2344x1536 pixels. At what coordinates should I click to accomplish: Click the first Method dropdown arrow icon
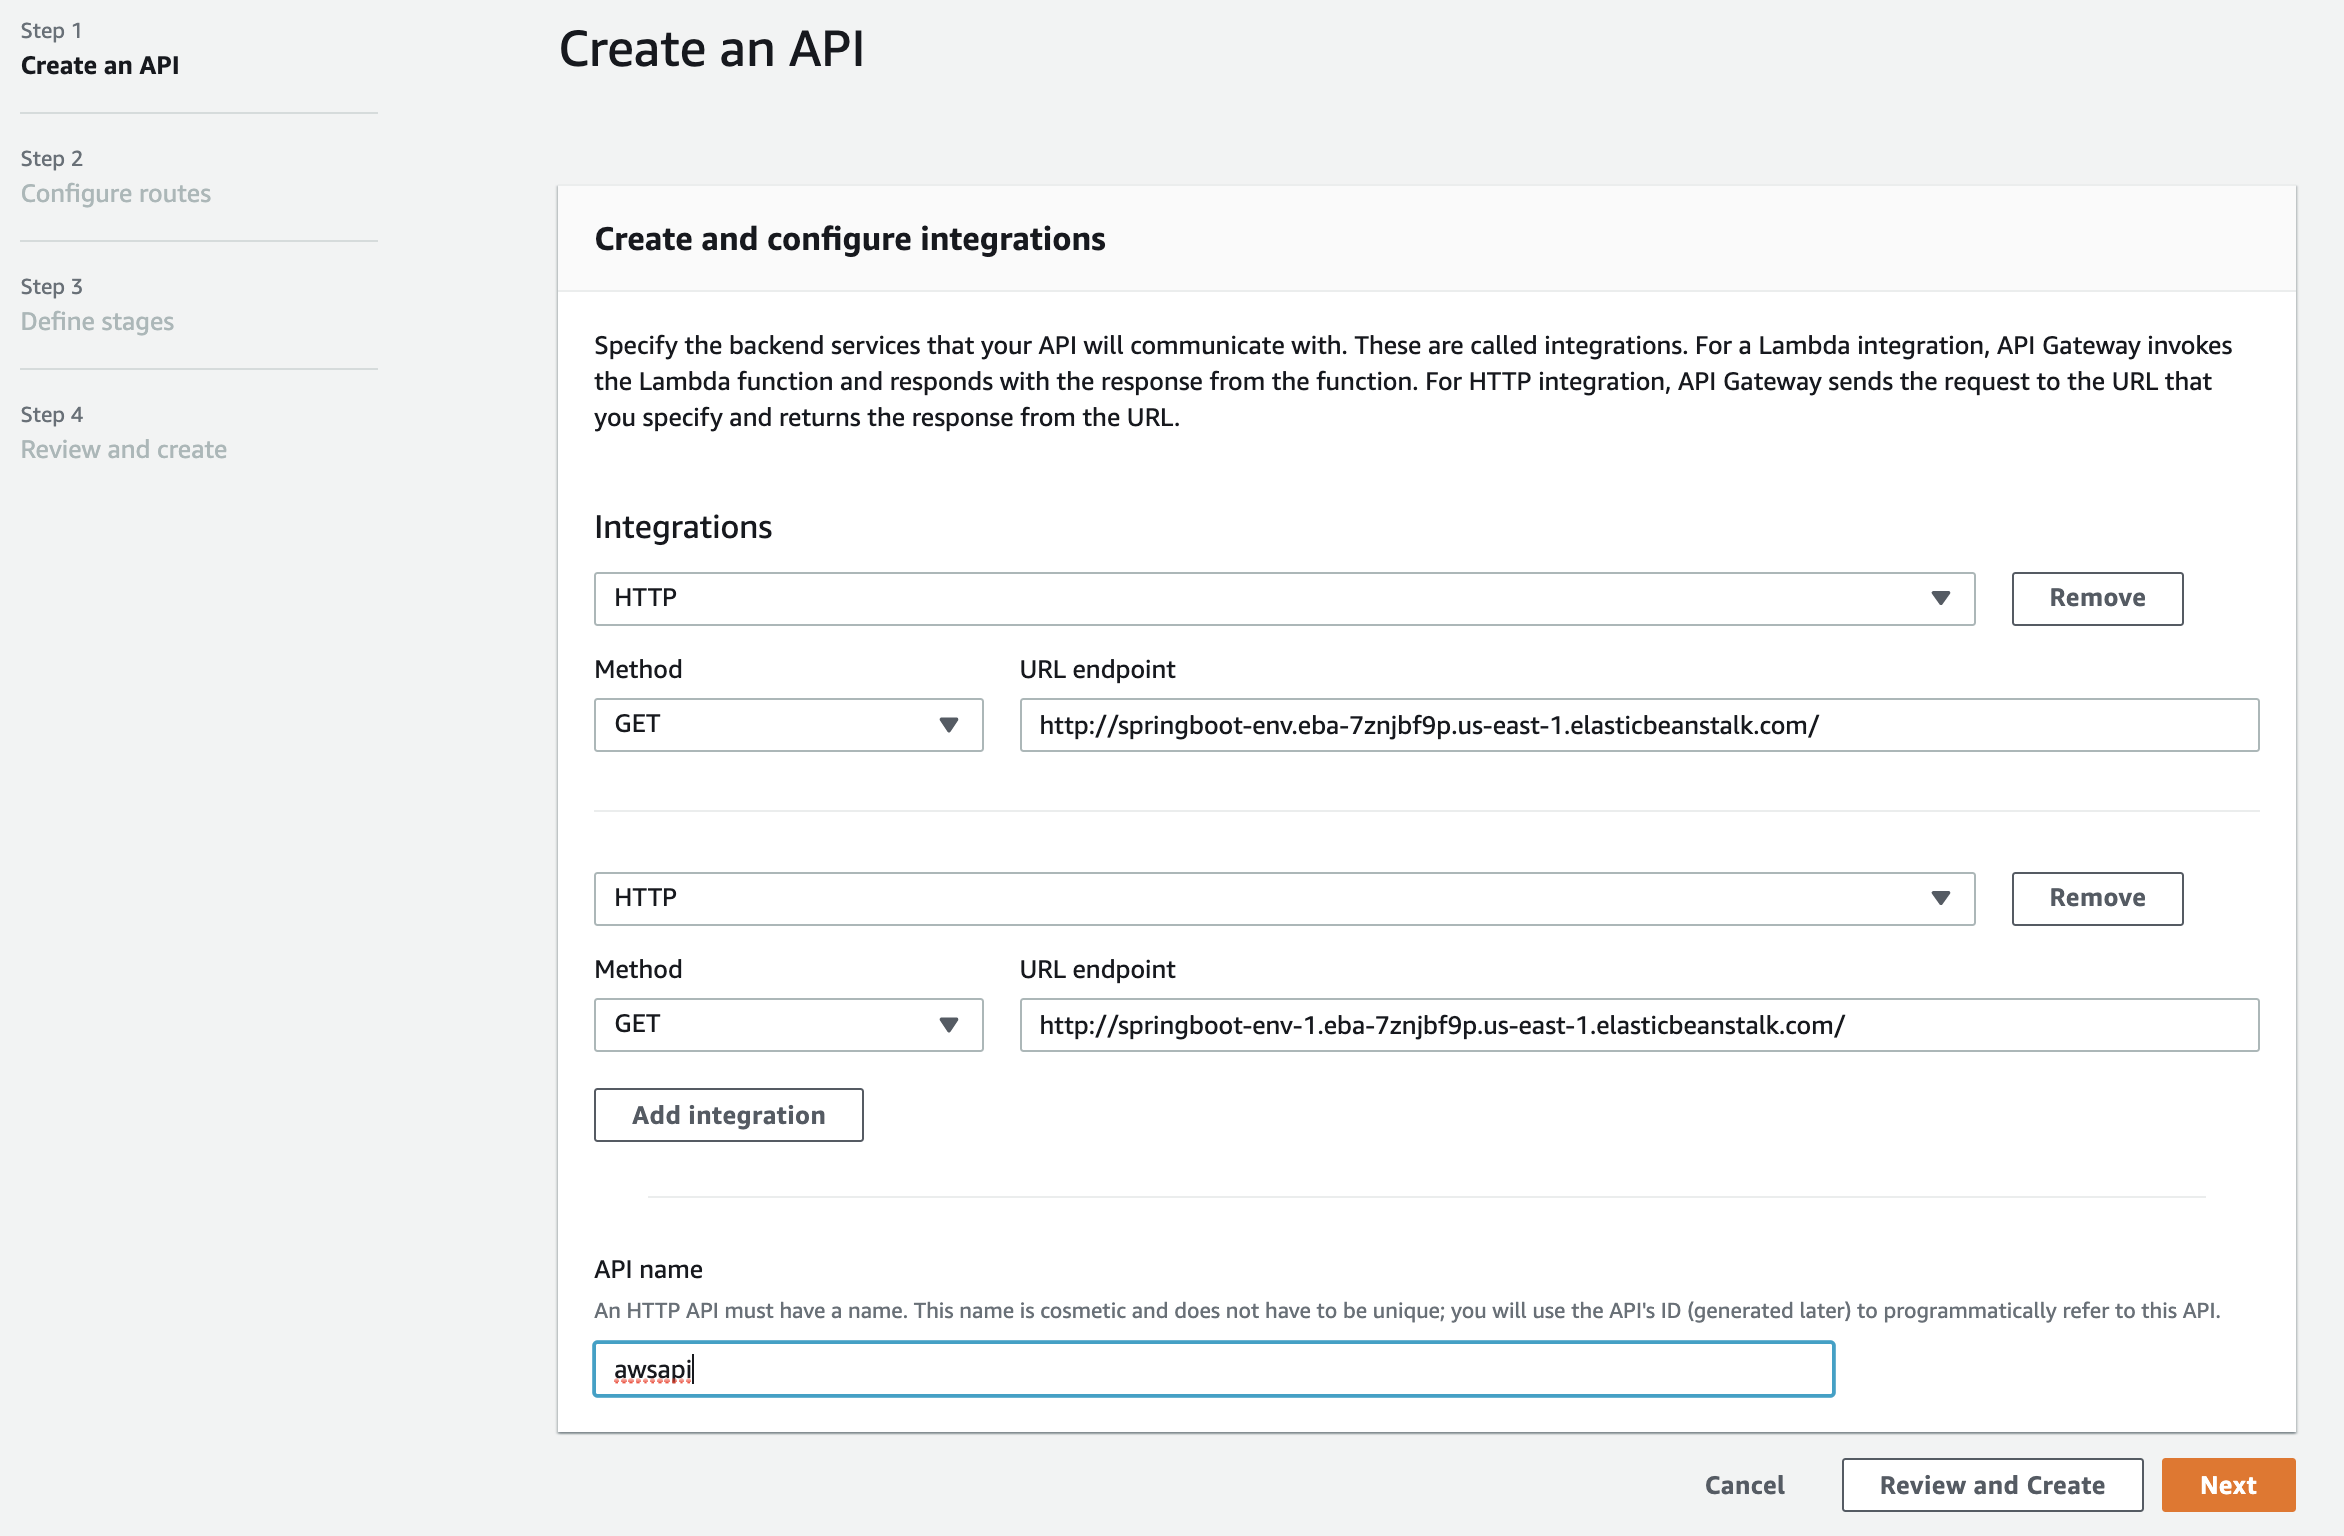click(948, 724)
